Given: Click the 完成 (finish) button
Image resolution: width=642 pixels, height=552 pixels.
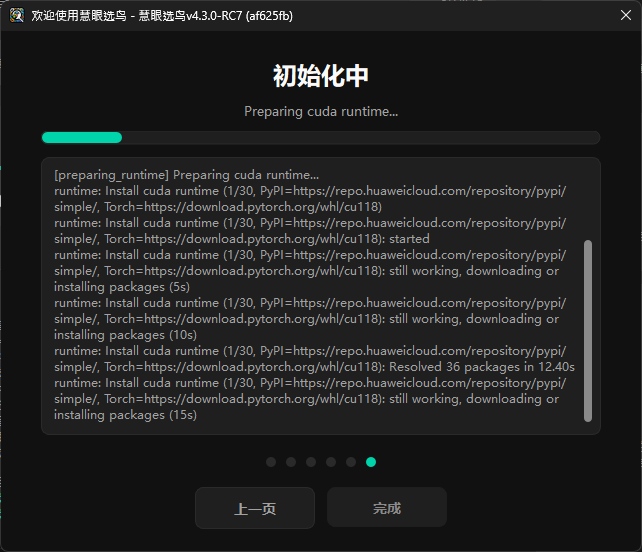Looking at the screenshot, I should (387, 507).
